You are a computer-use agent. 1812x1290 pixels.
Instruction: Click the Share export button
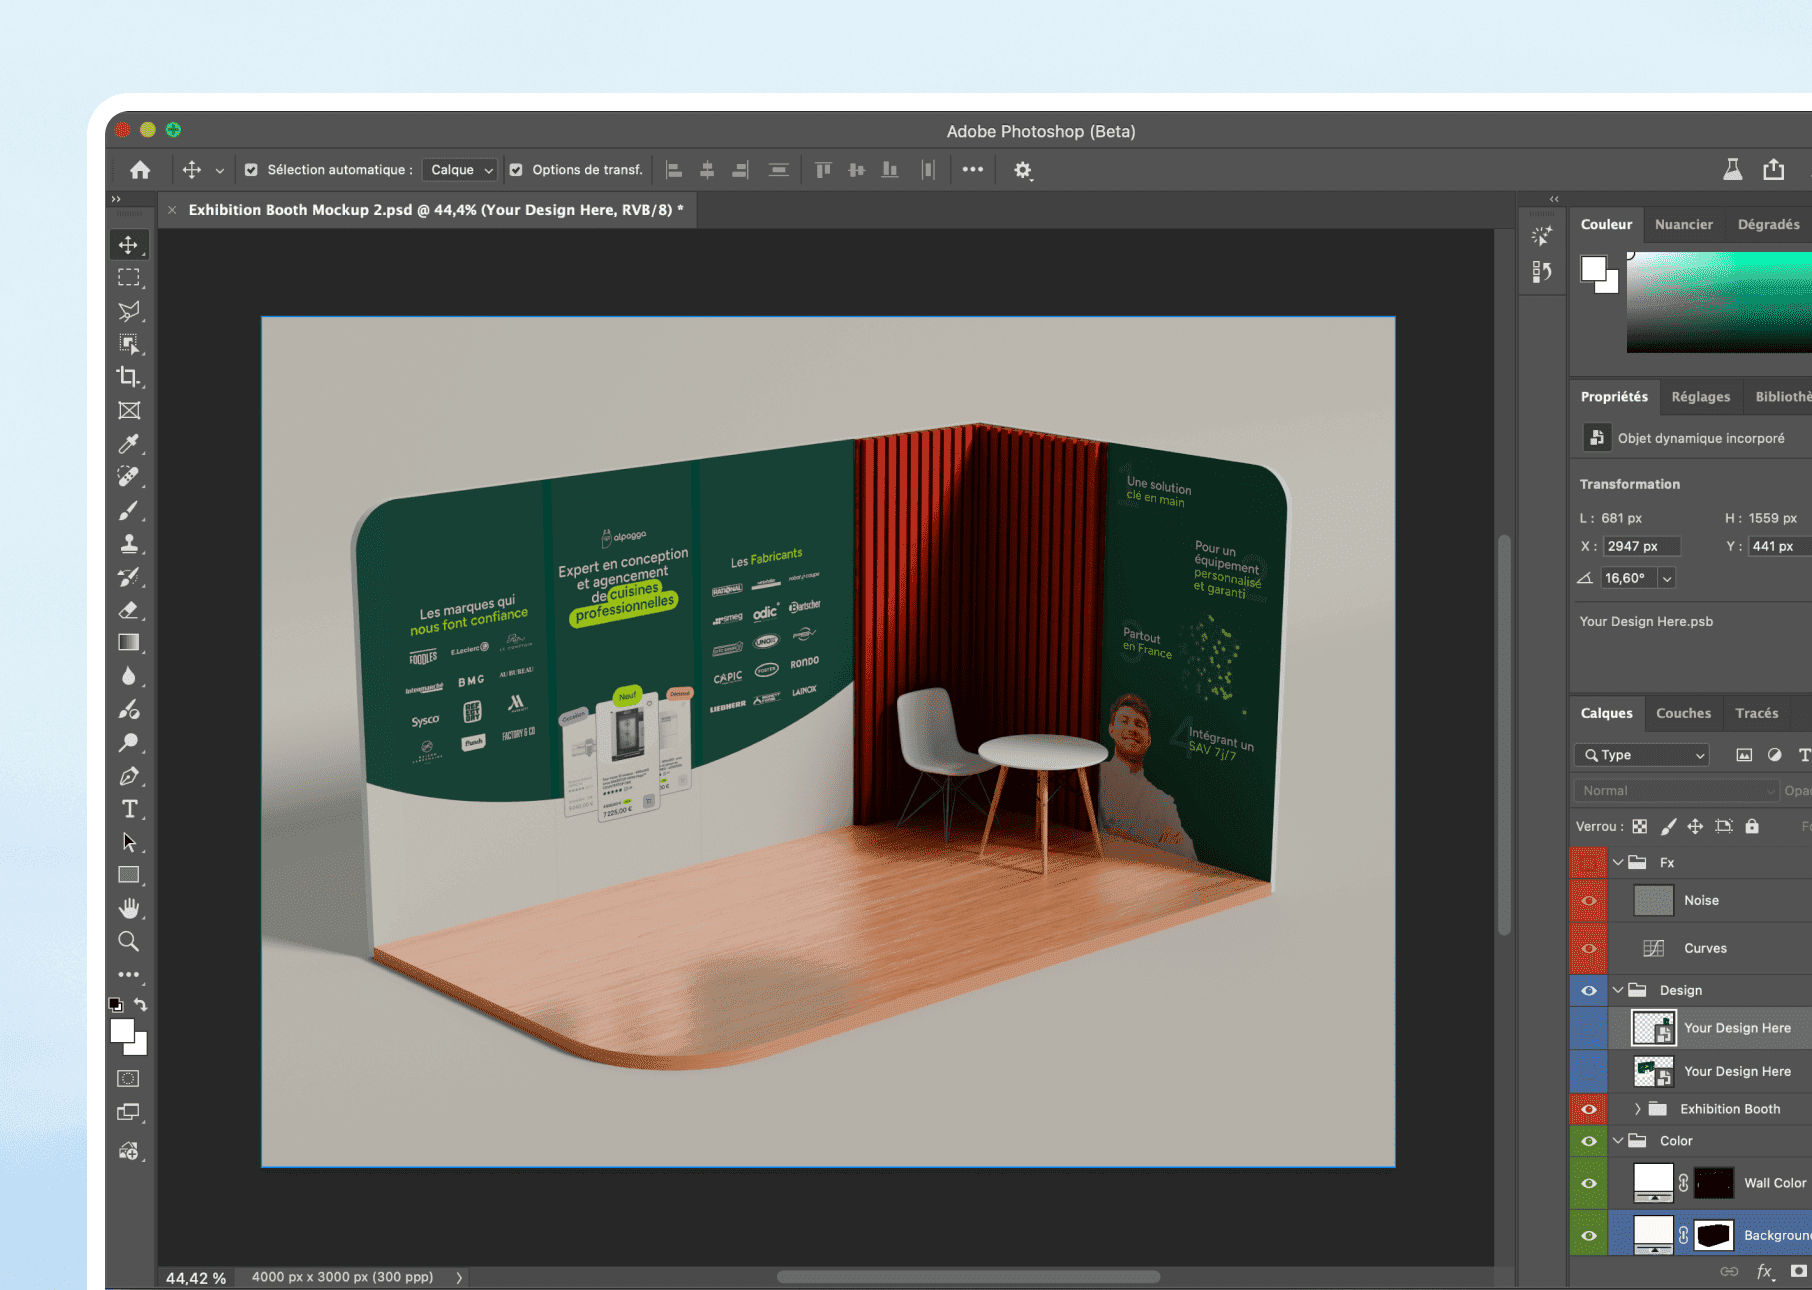point(1773,170)
